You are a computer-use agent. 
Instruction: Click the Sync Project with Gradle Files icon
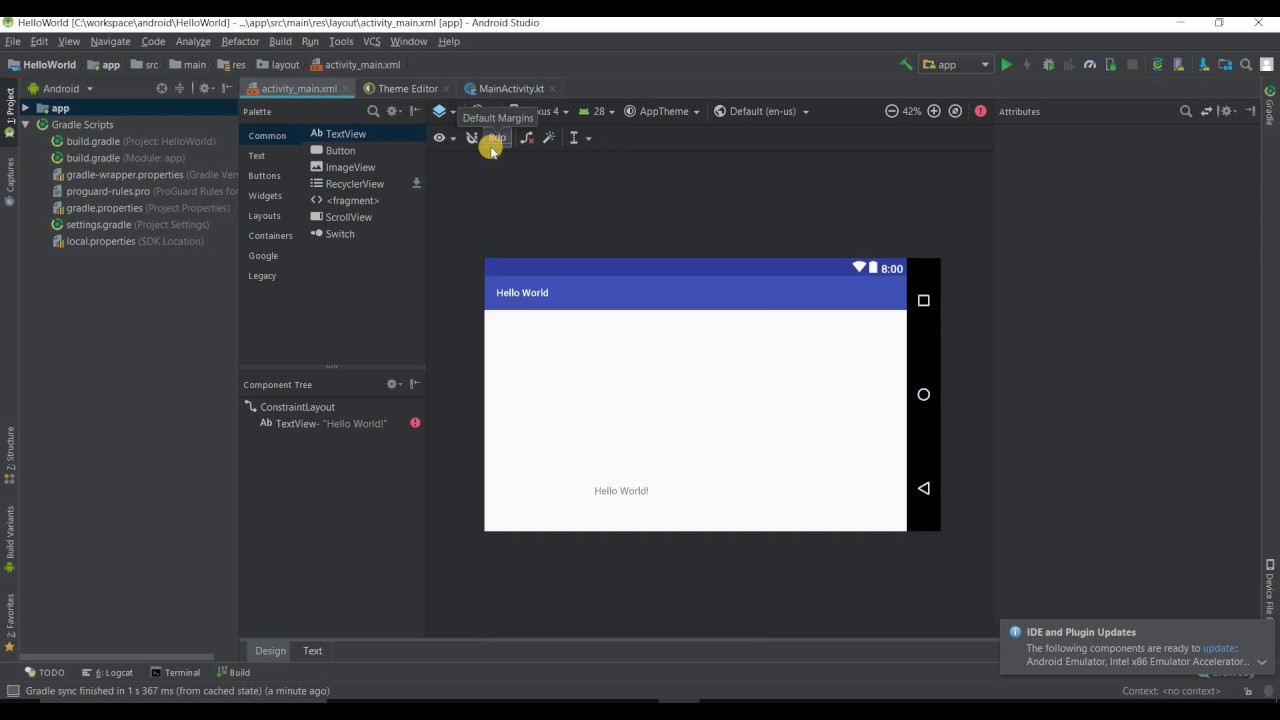coord(1158,65)
